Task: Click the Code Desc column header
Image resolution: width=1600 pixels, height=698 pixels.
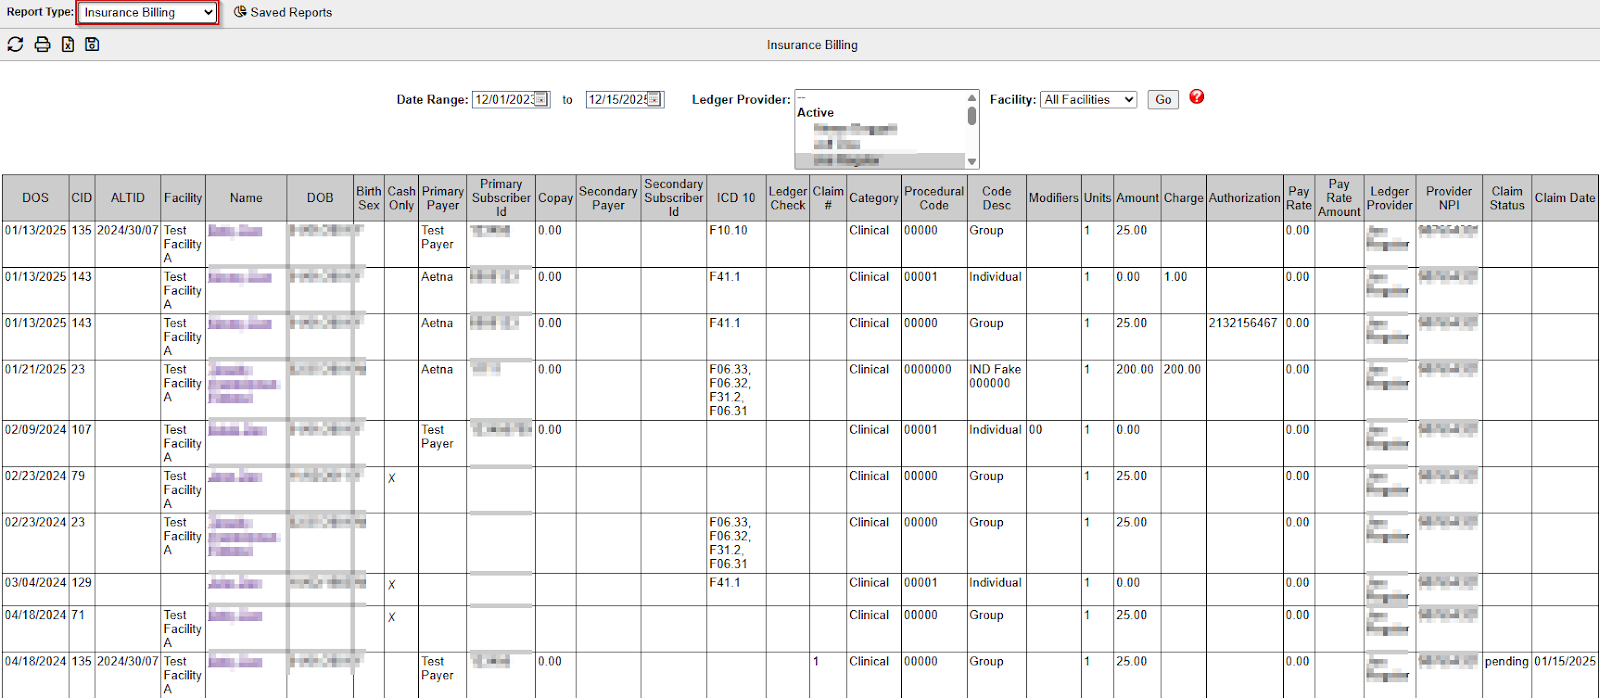Action: (x=996, y=198)
